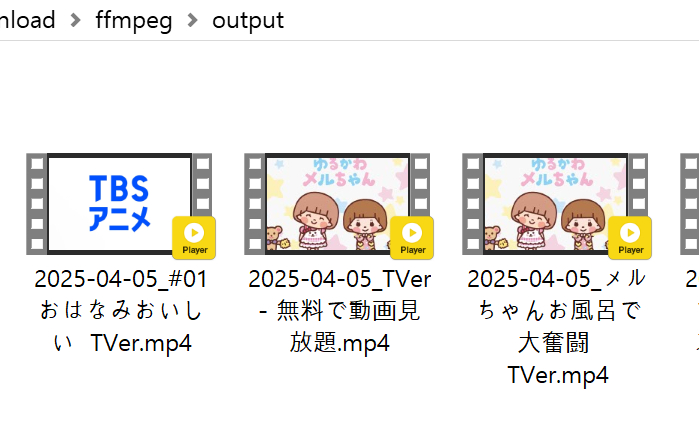Expand chevron before ffmpeg in breadcrumb
699x447 pixels.
click(76, 20)
